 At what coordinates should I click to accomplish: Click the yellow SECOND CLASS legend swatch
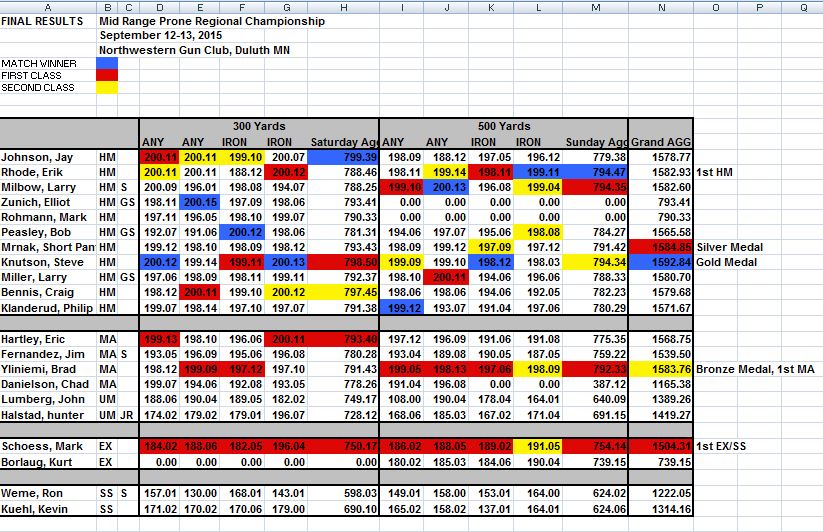107,88
